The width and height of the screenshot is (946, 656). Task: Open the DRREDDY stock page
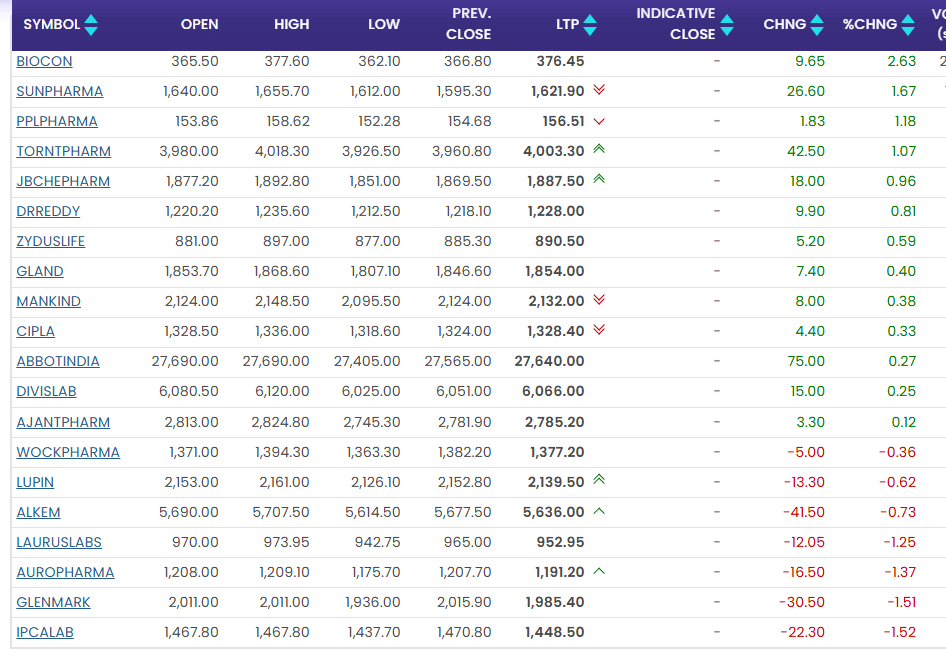pos(48,211)
